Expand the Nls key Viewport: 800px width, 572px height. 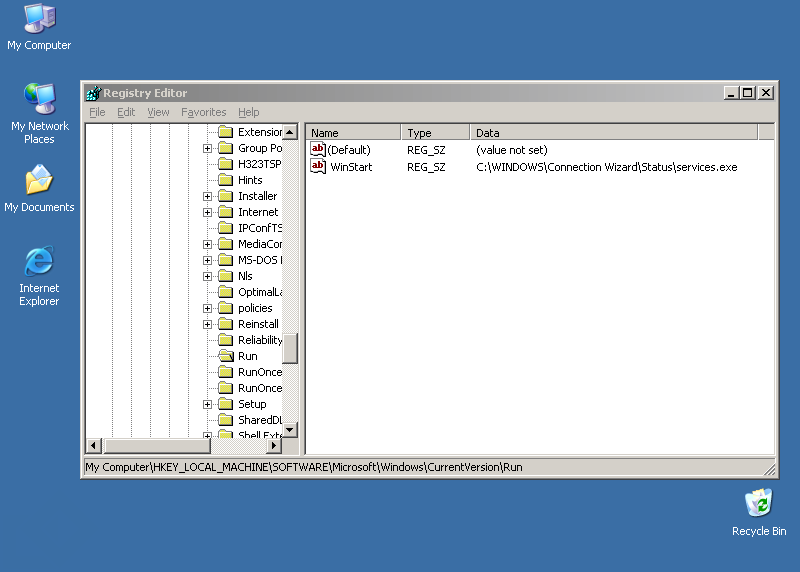(207, 277)
